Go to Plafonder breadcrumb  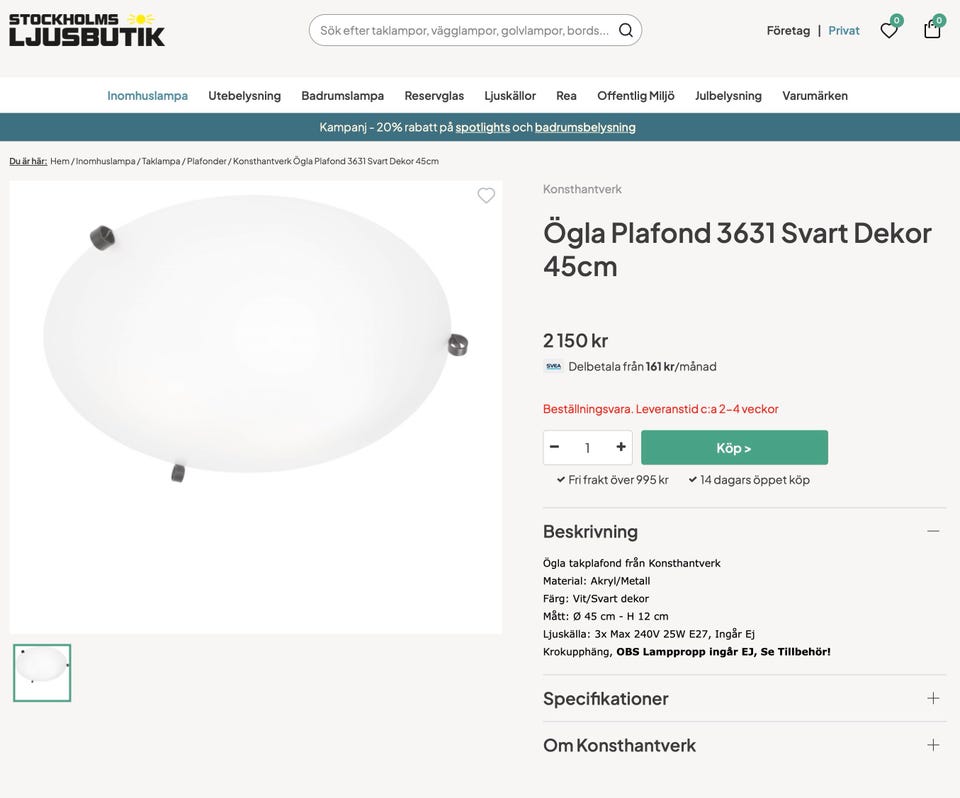click(x=206, y=161)
